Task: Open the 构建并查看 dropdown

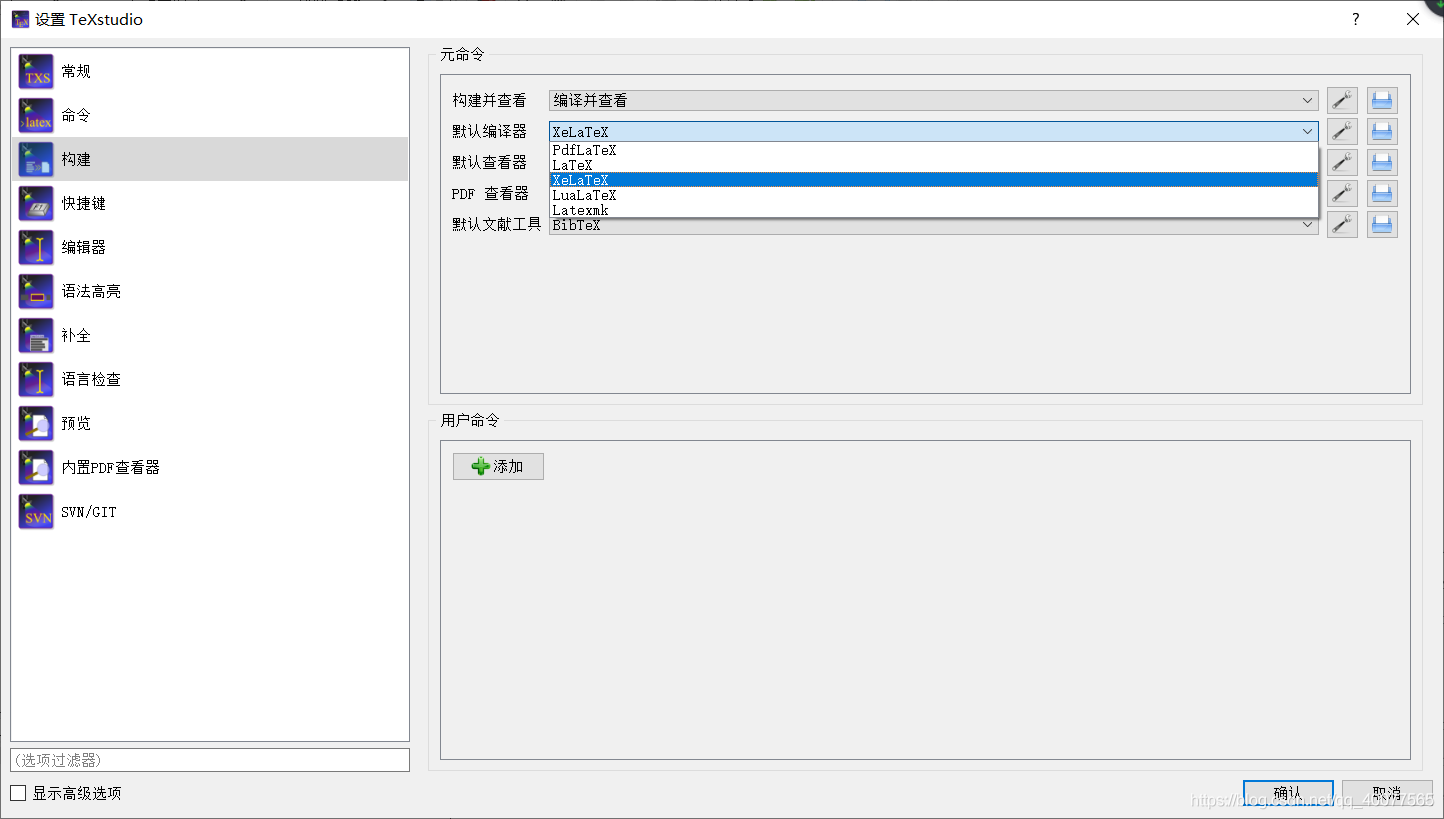Action: click(x=934, y=100)
